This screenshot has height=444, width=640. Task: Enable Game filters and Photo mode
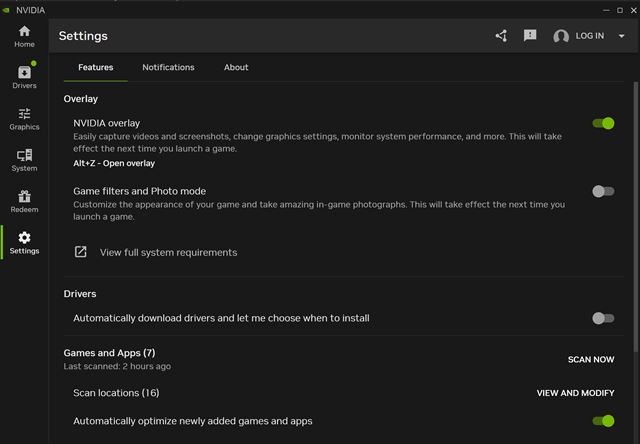click(603, 191)
